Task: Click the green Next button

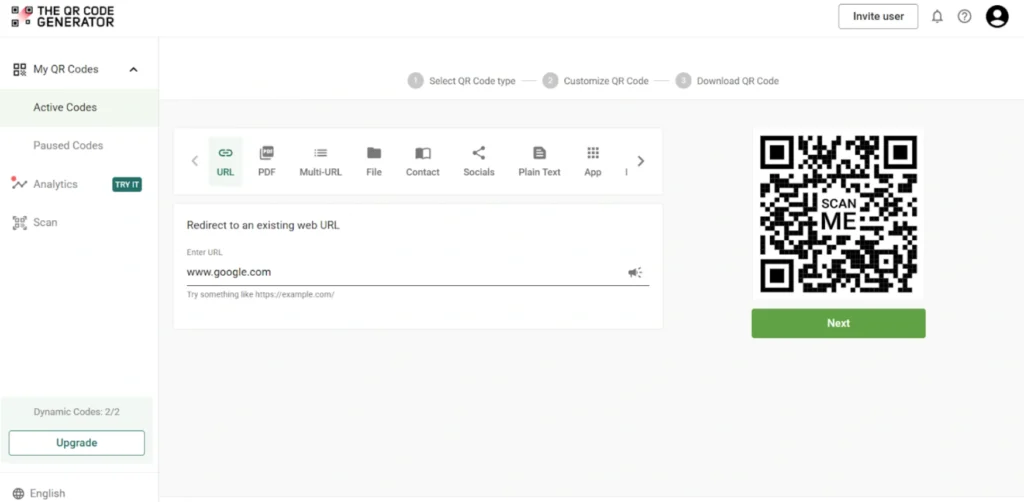Action: click(839, 323)
